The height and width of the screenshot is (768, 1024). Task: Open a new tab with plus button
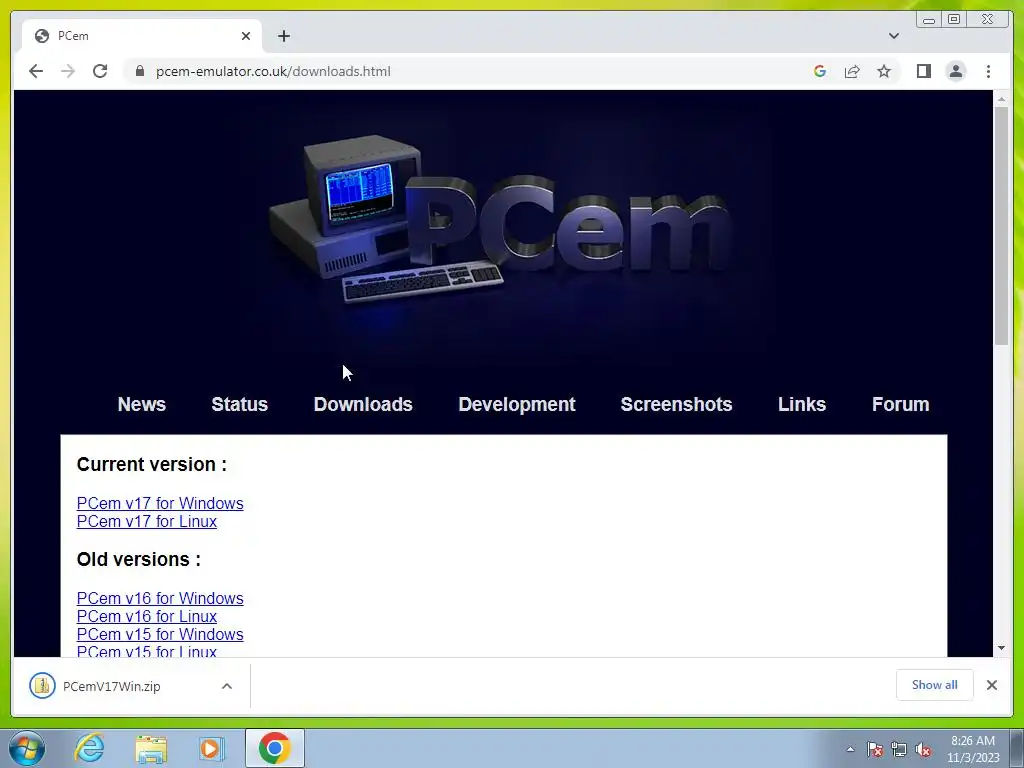283,36
